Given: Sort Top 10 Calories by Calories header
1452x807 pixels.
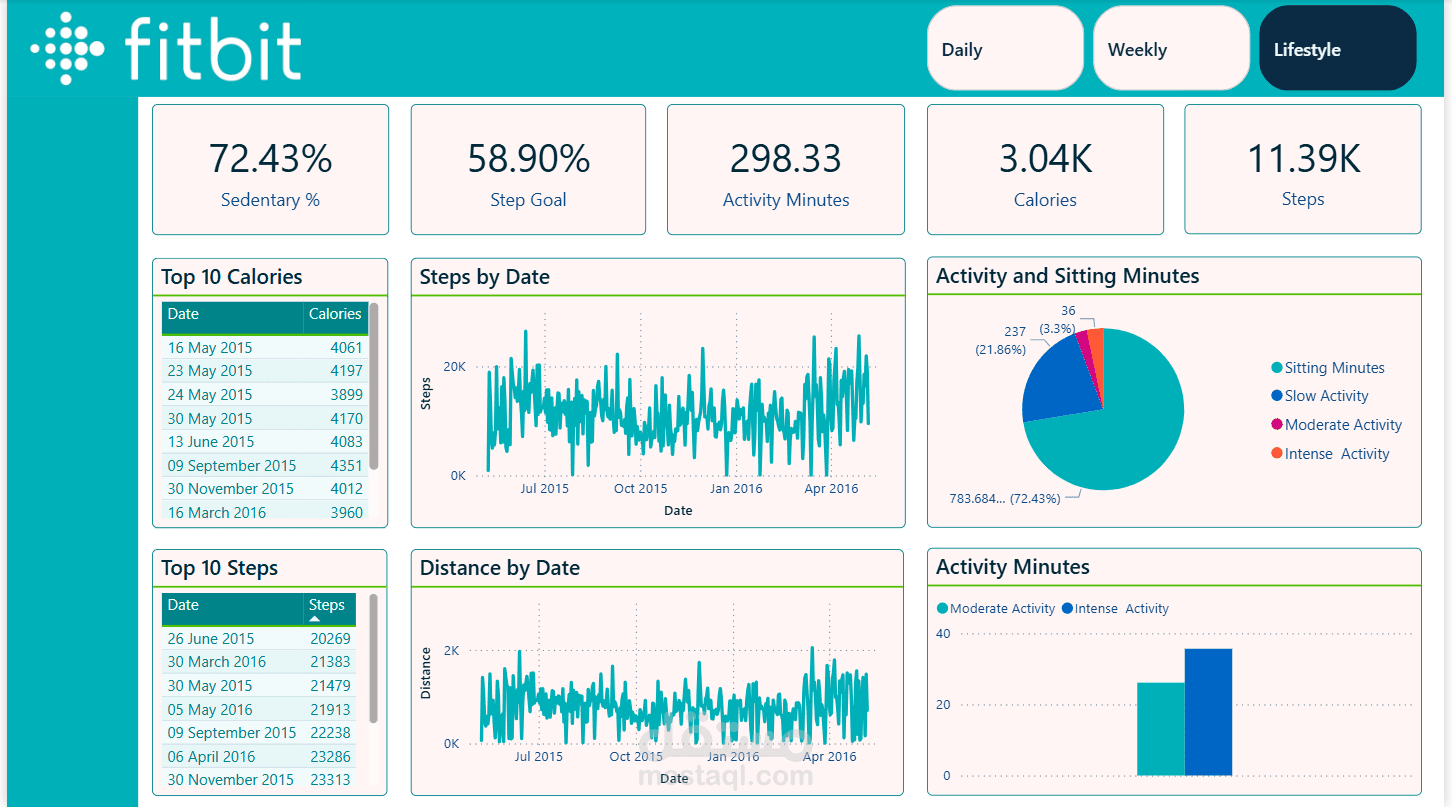Looking at the screenshot, I should coord(335,317).
